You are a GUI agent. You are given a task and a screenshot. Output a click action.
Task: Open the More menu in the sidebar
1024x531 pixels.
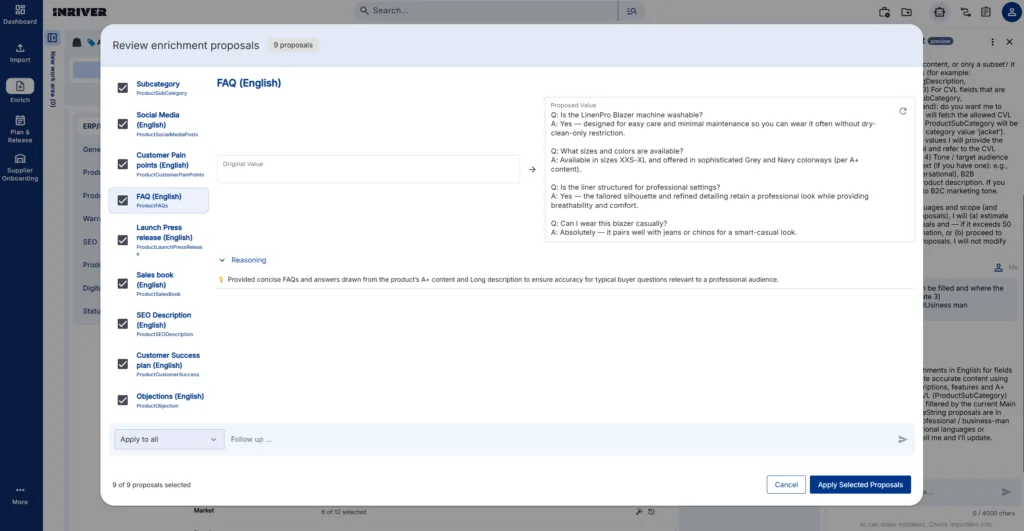pyautogui.click(x=20, y=495)
